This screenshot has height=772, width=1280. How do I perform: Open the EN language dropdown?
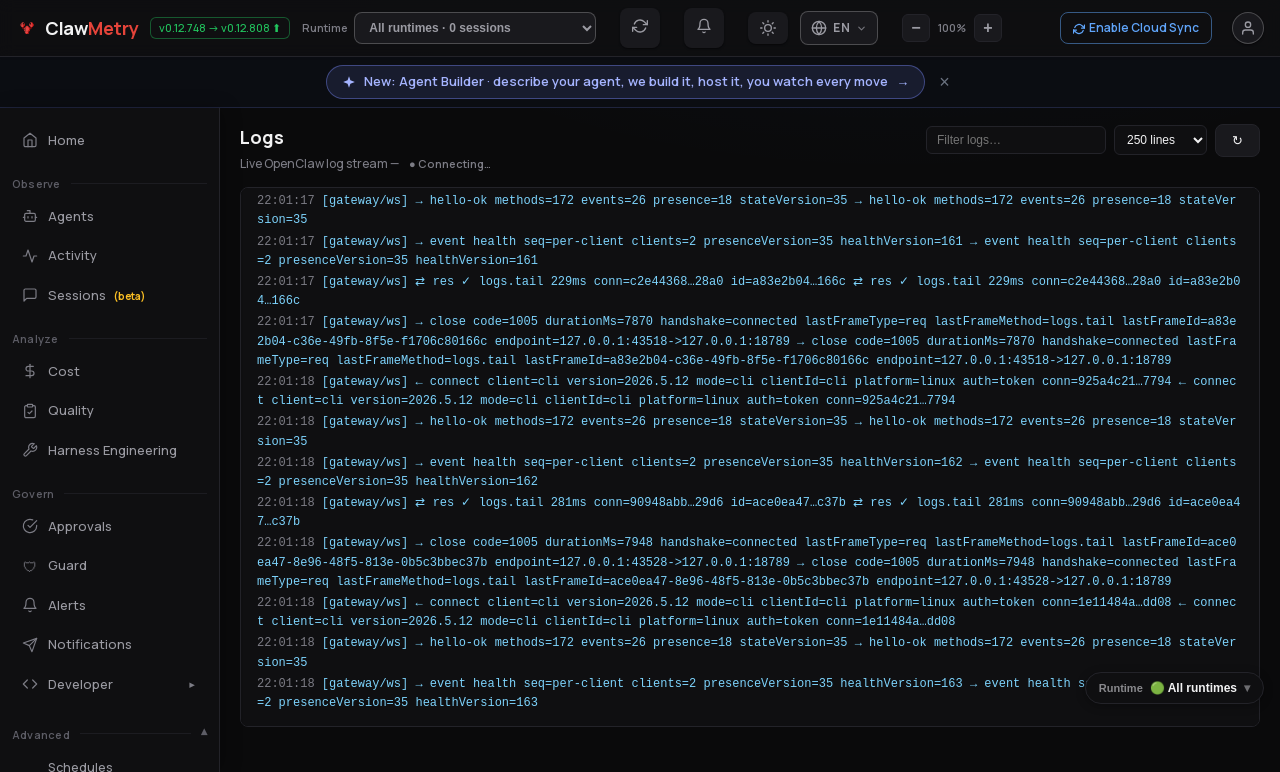tap(839, 28)
